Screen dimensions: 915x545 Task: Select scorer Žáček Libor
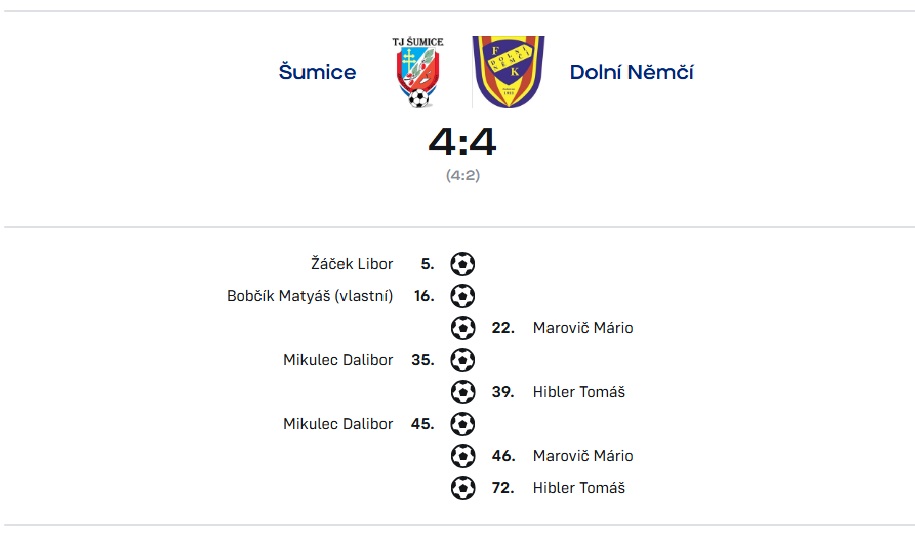352,264
